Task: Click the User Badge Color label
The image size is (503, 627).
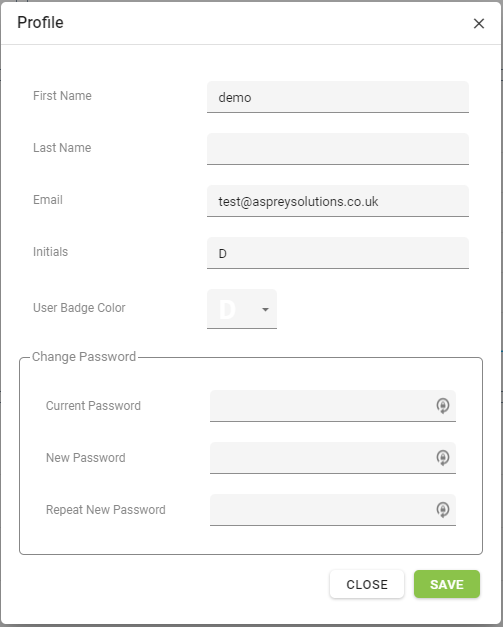Action: coord(79,308)
